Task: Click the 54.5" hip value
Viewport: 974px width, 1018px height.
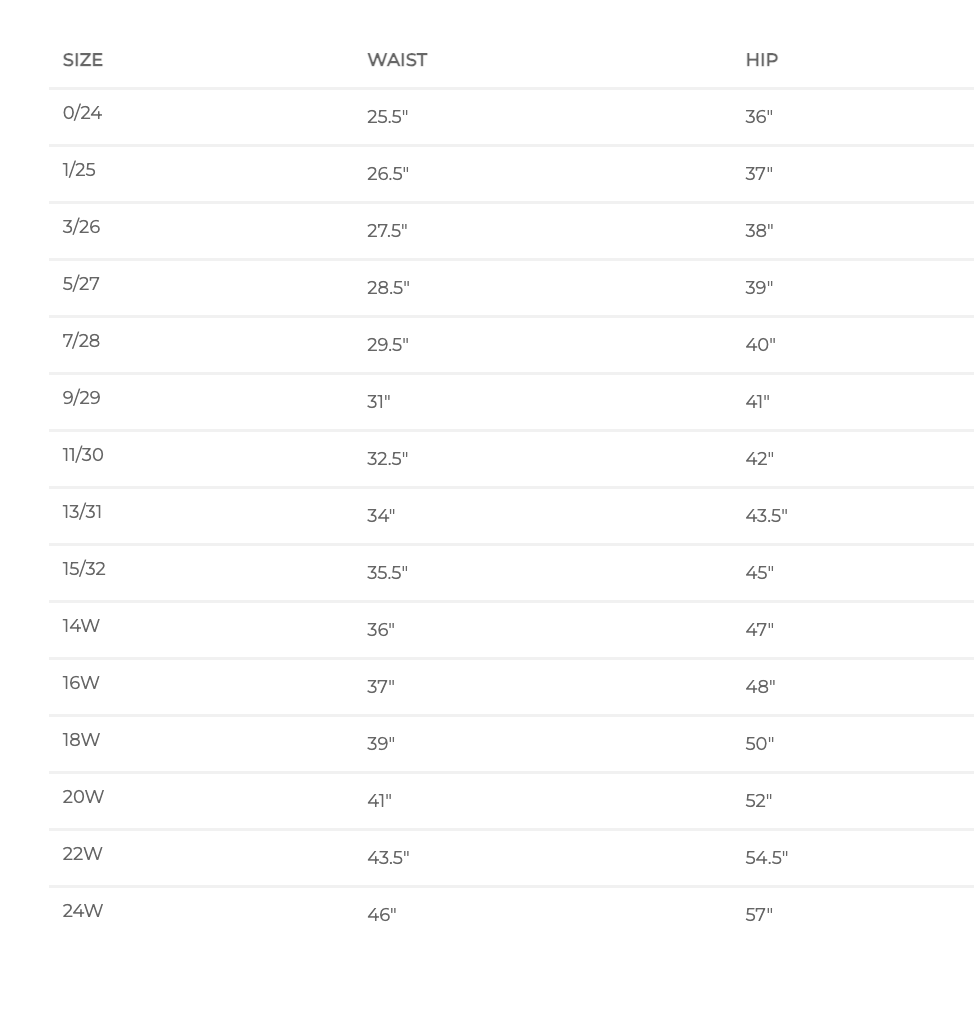Action: point(766,858)
